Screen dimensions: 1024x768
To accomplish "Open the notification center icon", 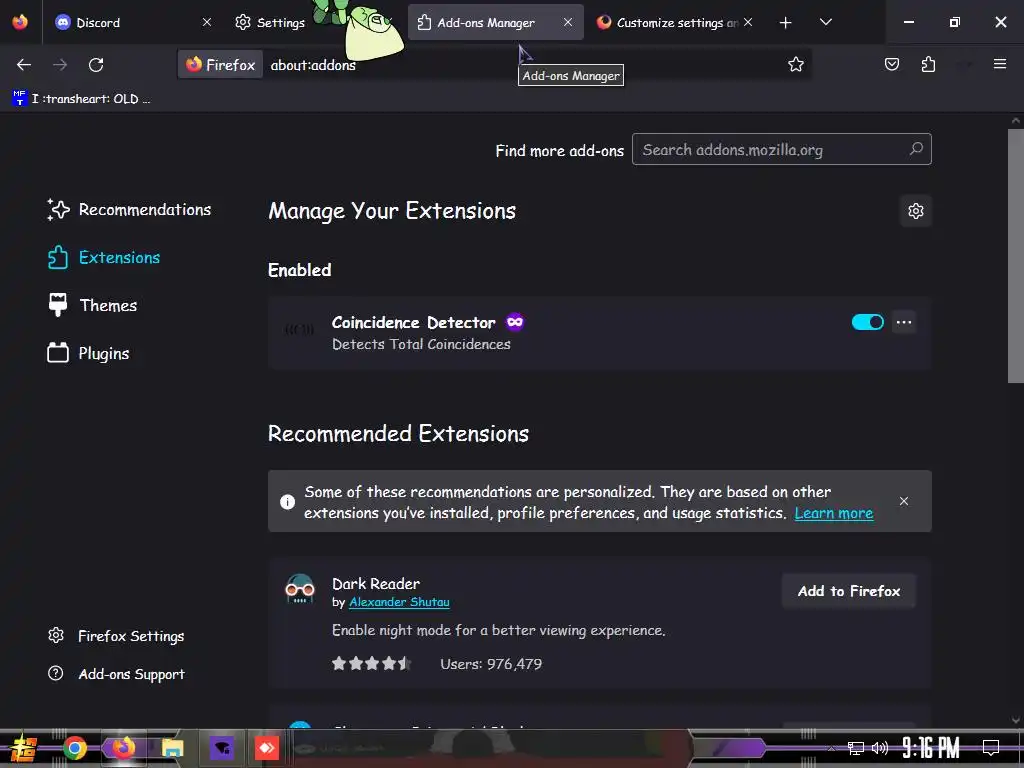I will coord(991,747).
